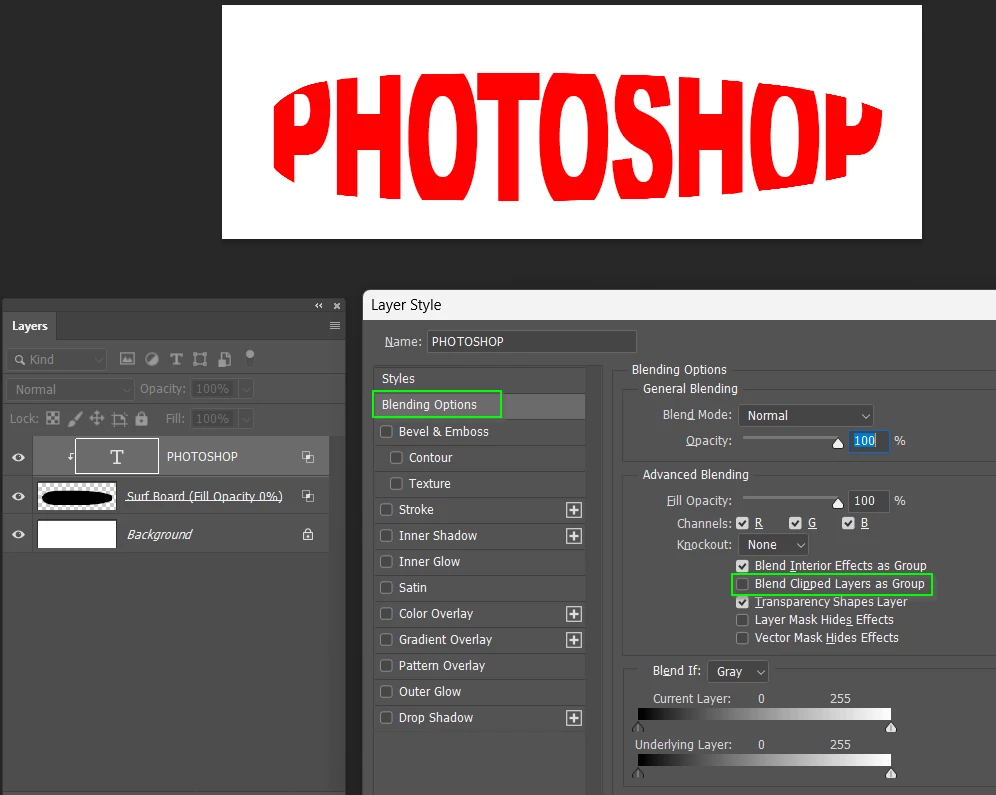Click Underlying Layer black point slider
The image size is (996, 795).
point(638,773)
